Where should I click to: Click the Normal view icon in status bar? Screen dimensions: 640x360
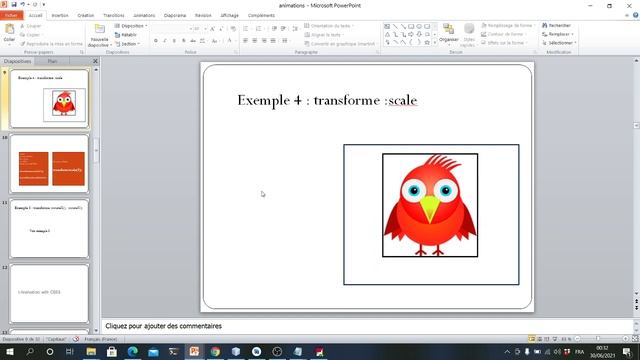point(531,339)
